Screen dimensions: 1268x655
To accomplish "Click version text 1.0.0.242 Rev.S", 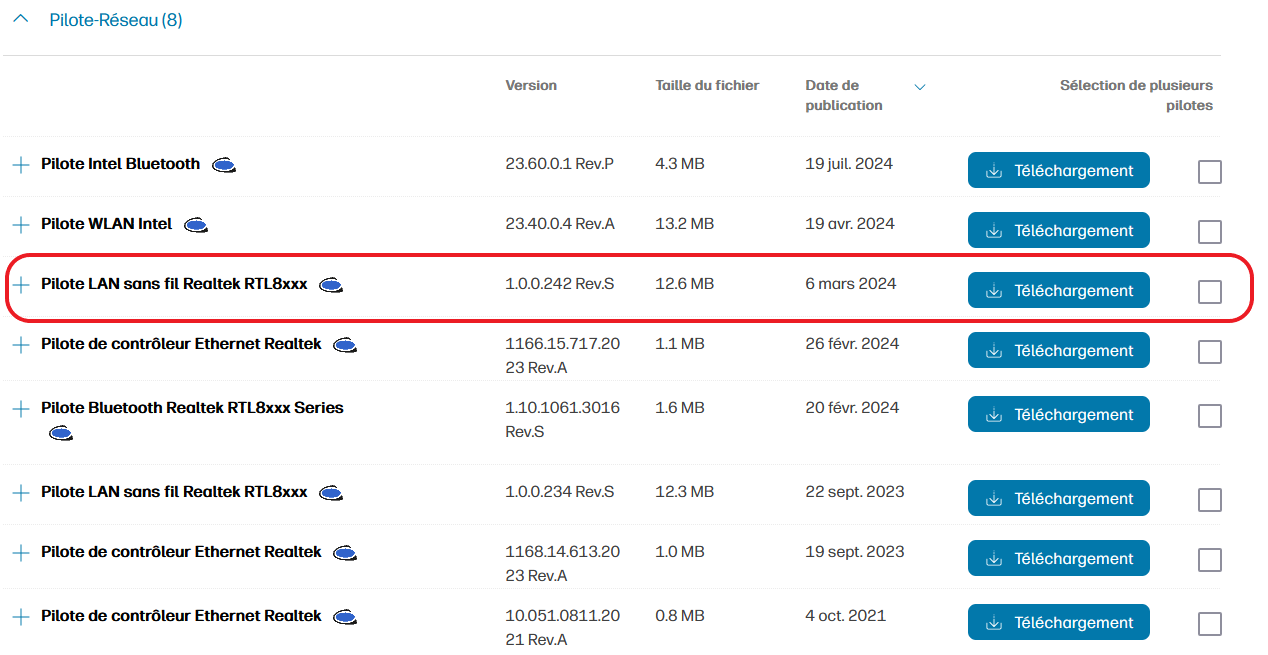I will (560, 284).
